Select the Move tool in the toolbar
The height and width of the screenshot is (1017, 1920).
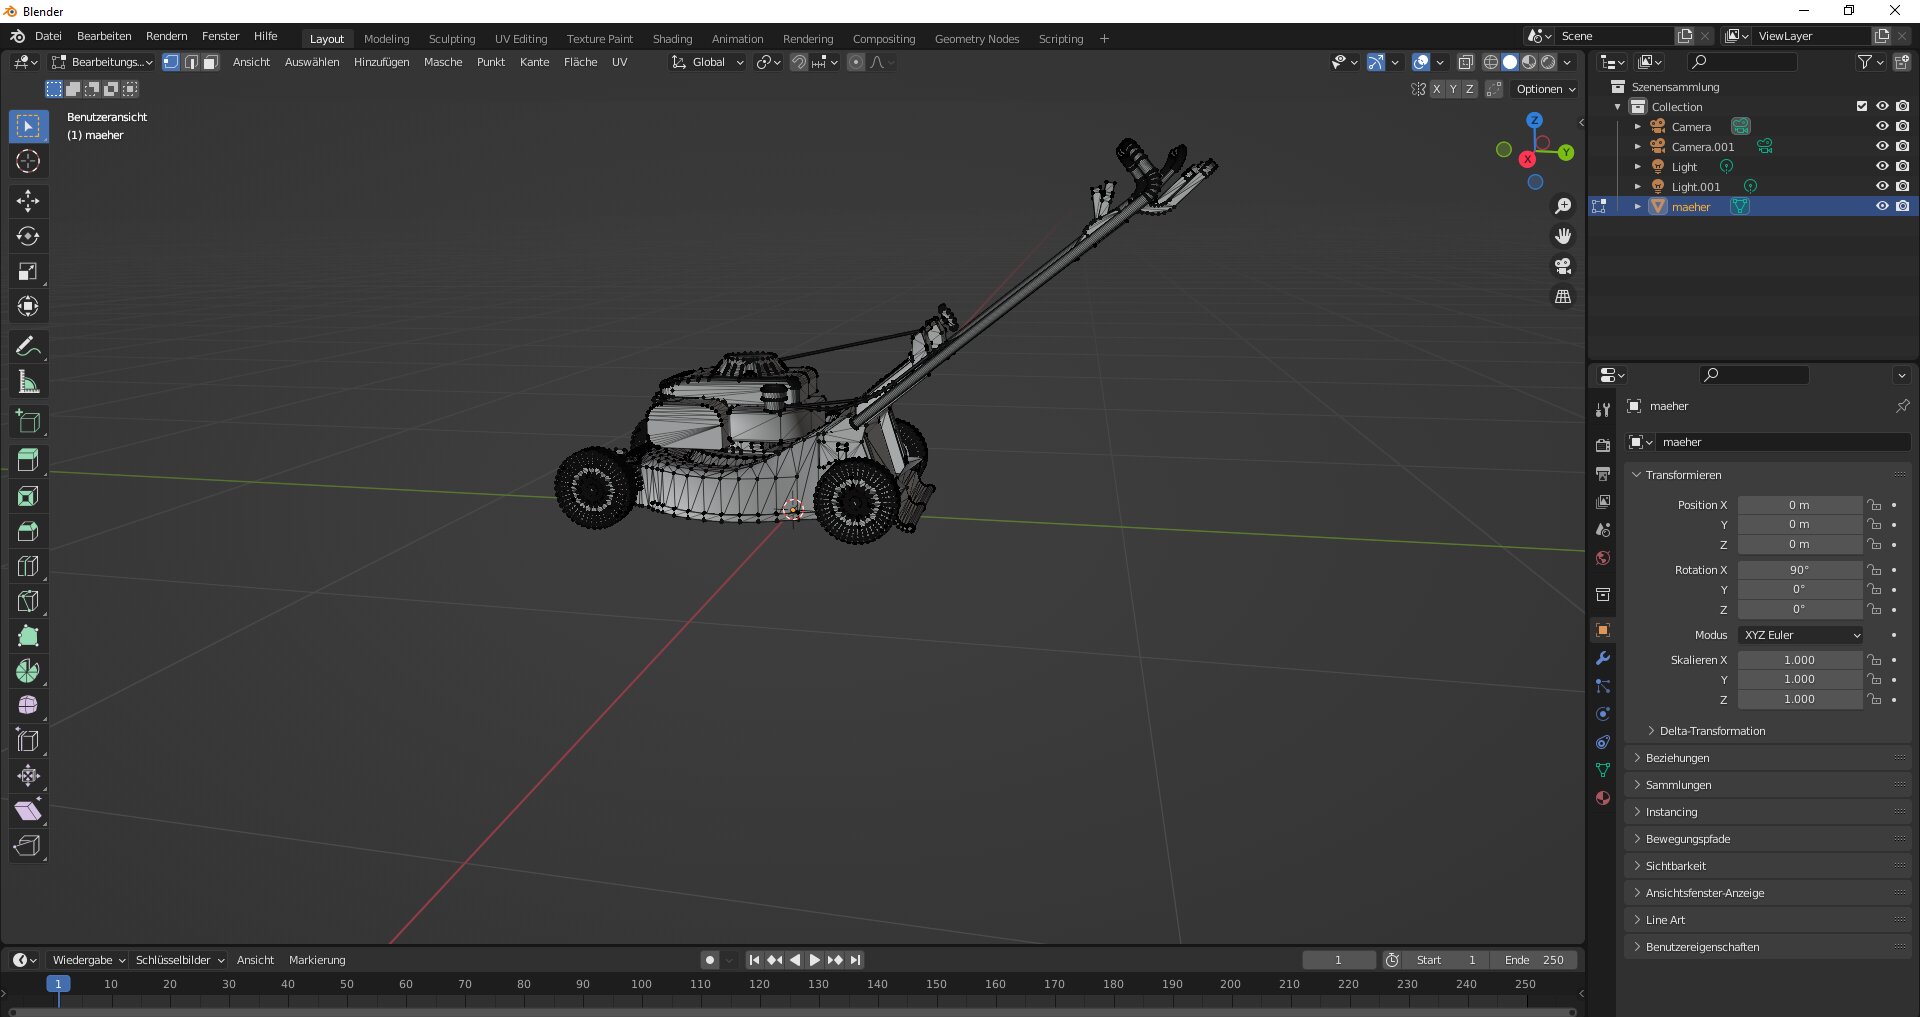(28, 201)
